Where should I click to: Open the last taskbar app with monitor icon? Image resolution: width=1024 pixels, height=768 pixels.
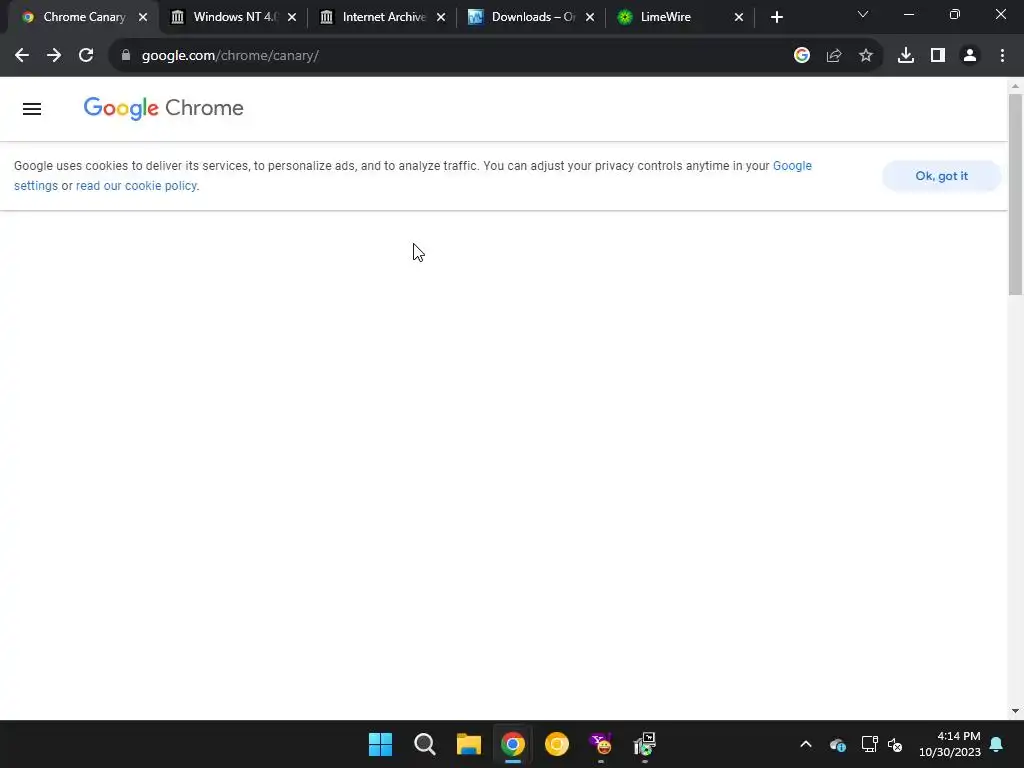645,744
